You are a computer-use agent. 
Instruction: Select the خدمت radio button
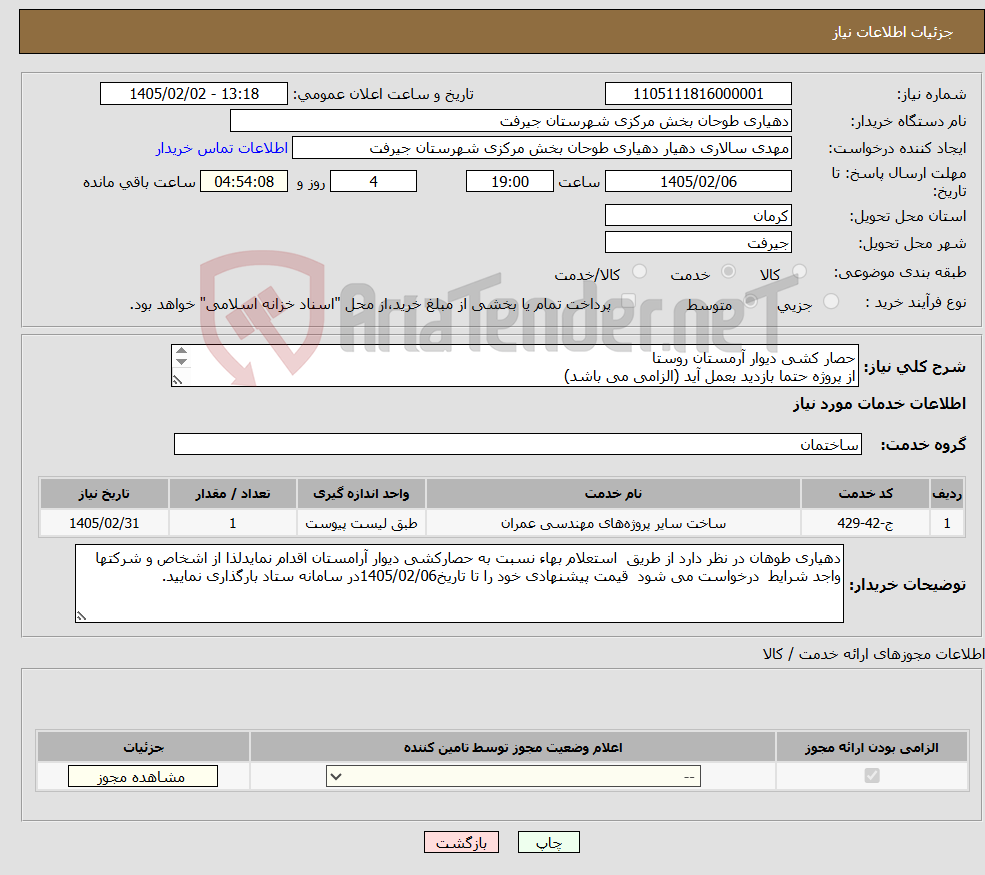[728, 271]
